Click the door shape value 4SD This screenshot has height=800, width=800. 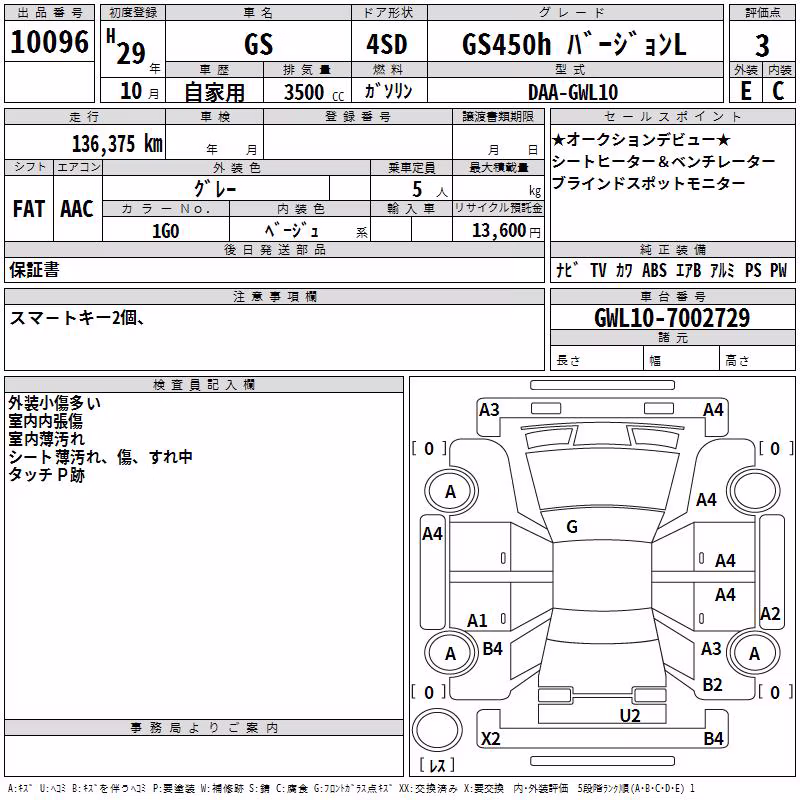[x=387, y=44]
